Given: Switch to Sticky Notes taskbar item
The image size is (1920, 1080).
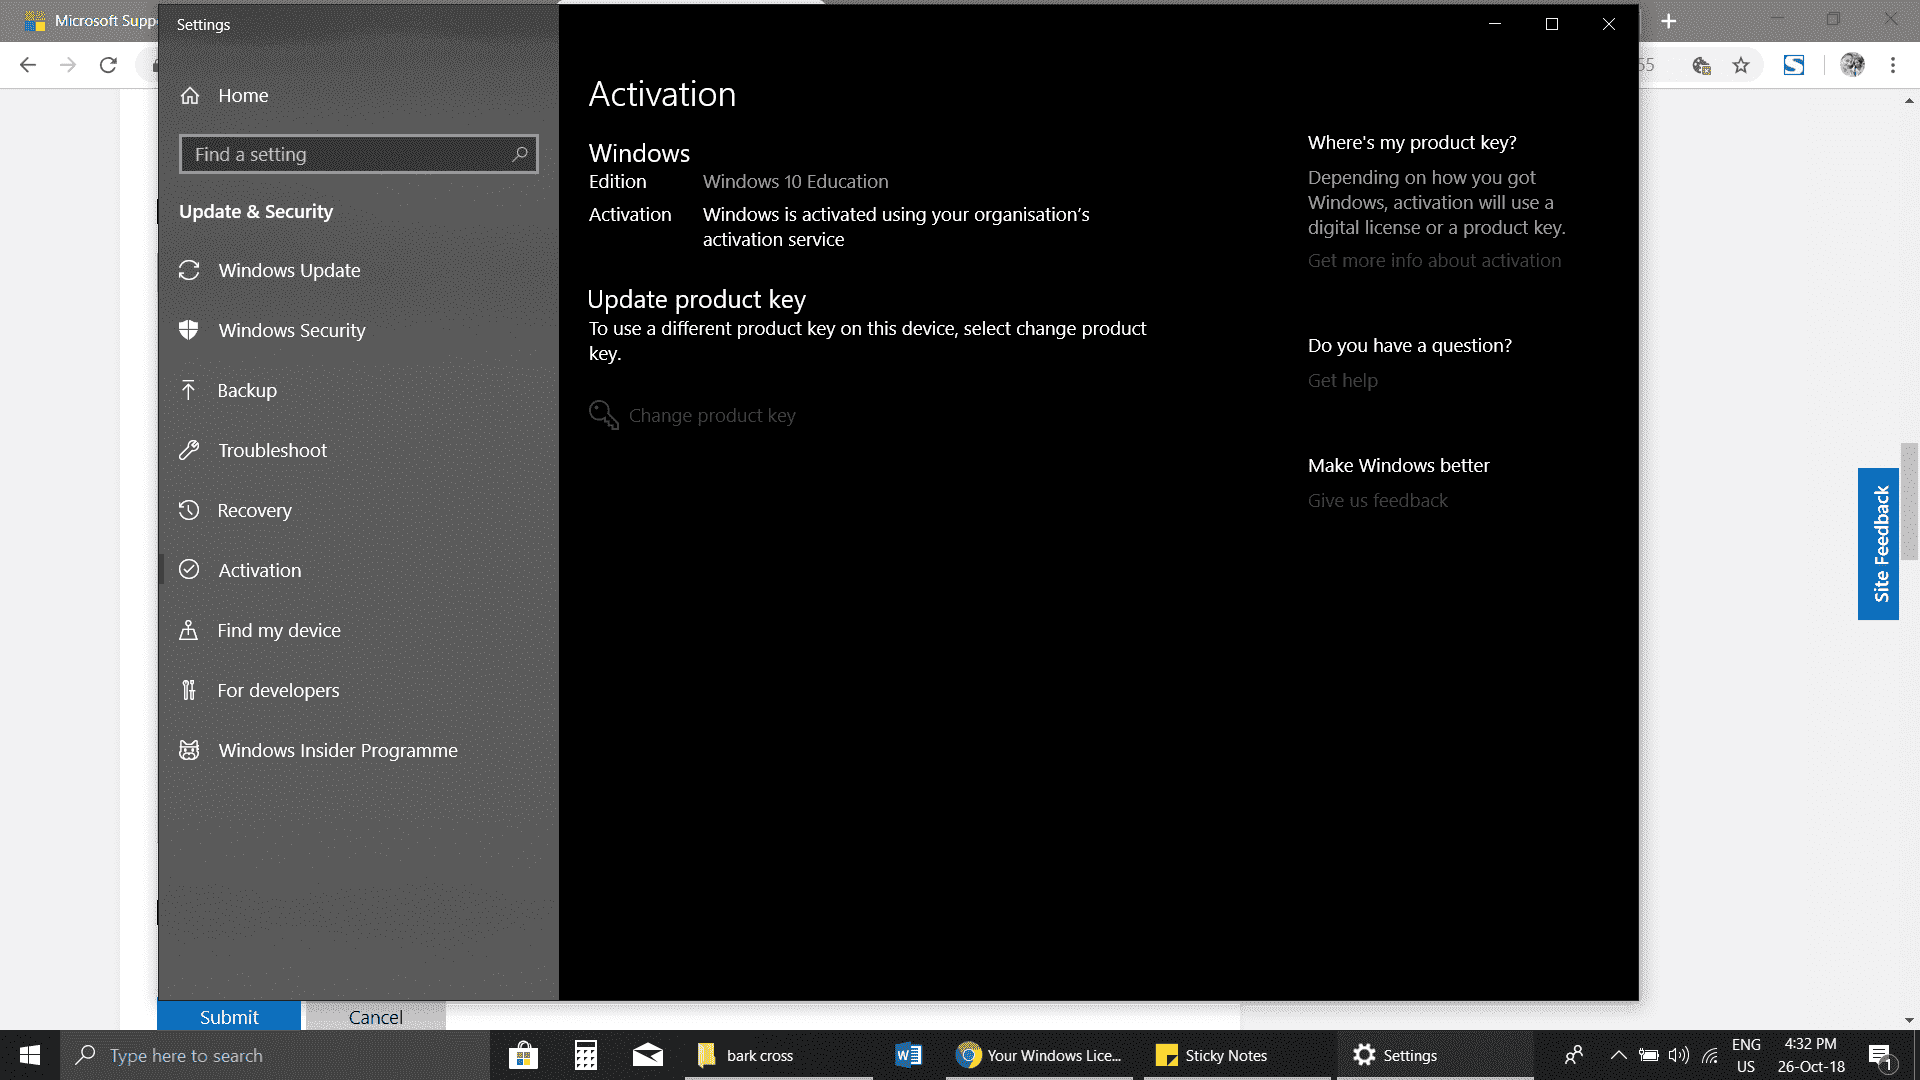Looking at the screenshot, I should click(x=1237, y=1055).
